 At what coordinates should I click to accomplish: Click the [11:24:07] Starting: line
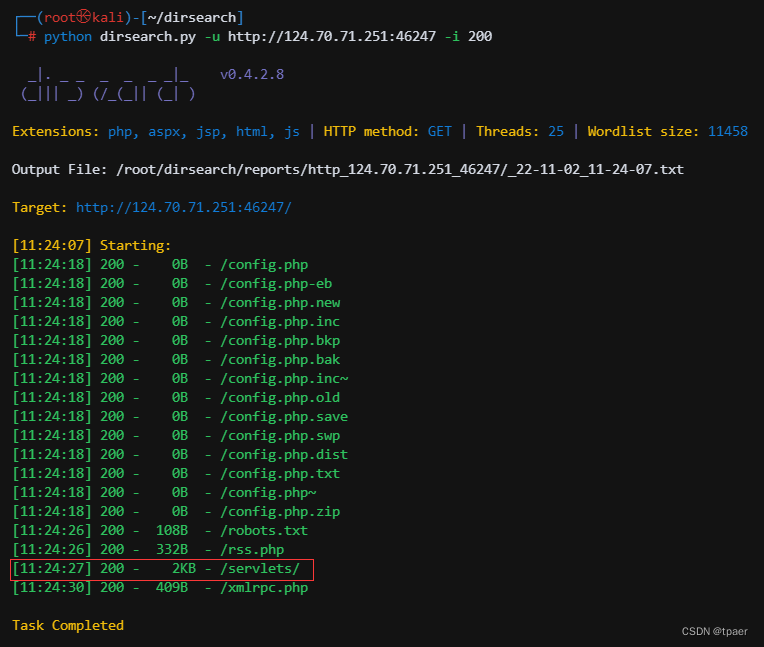92,246
